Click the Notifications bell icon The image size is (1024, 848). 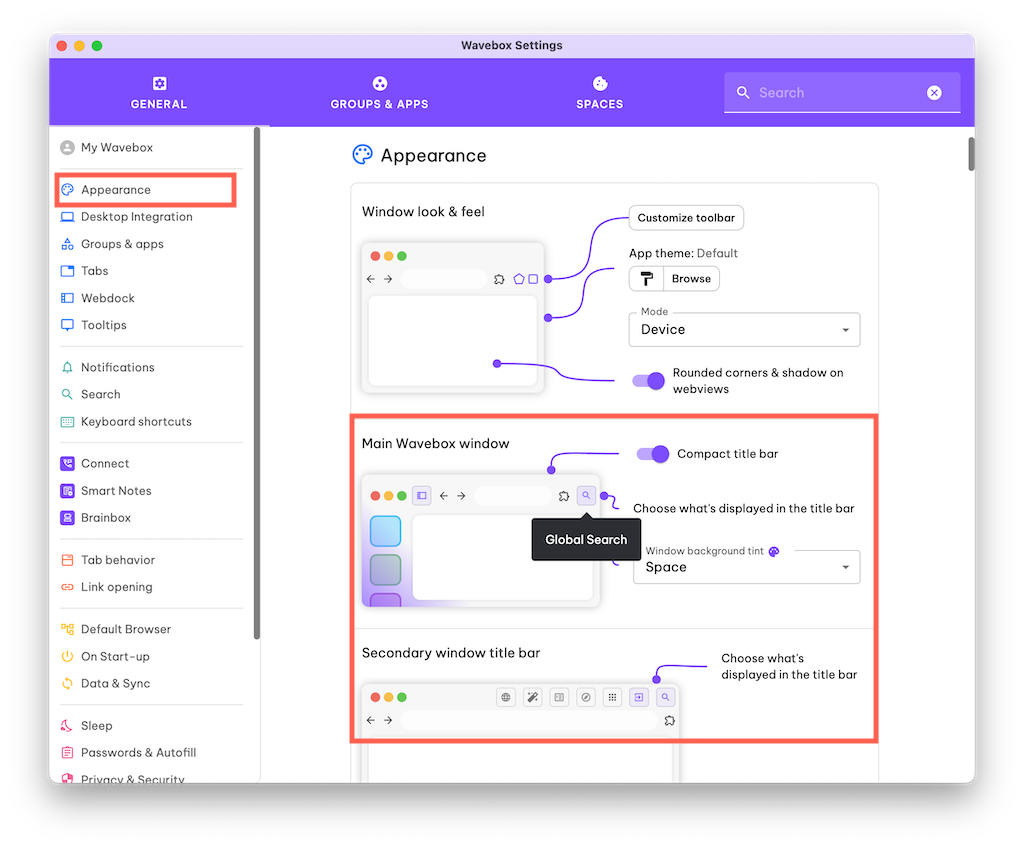pyautogui.click(x=67, y=368)
